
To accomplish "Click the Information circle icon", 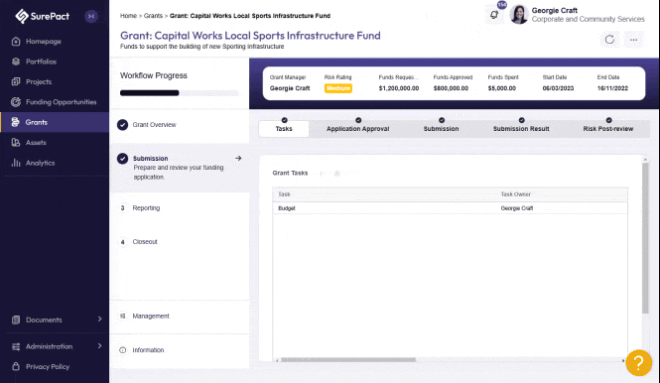I will click(122, 350).
